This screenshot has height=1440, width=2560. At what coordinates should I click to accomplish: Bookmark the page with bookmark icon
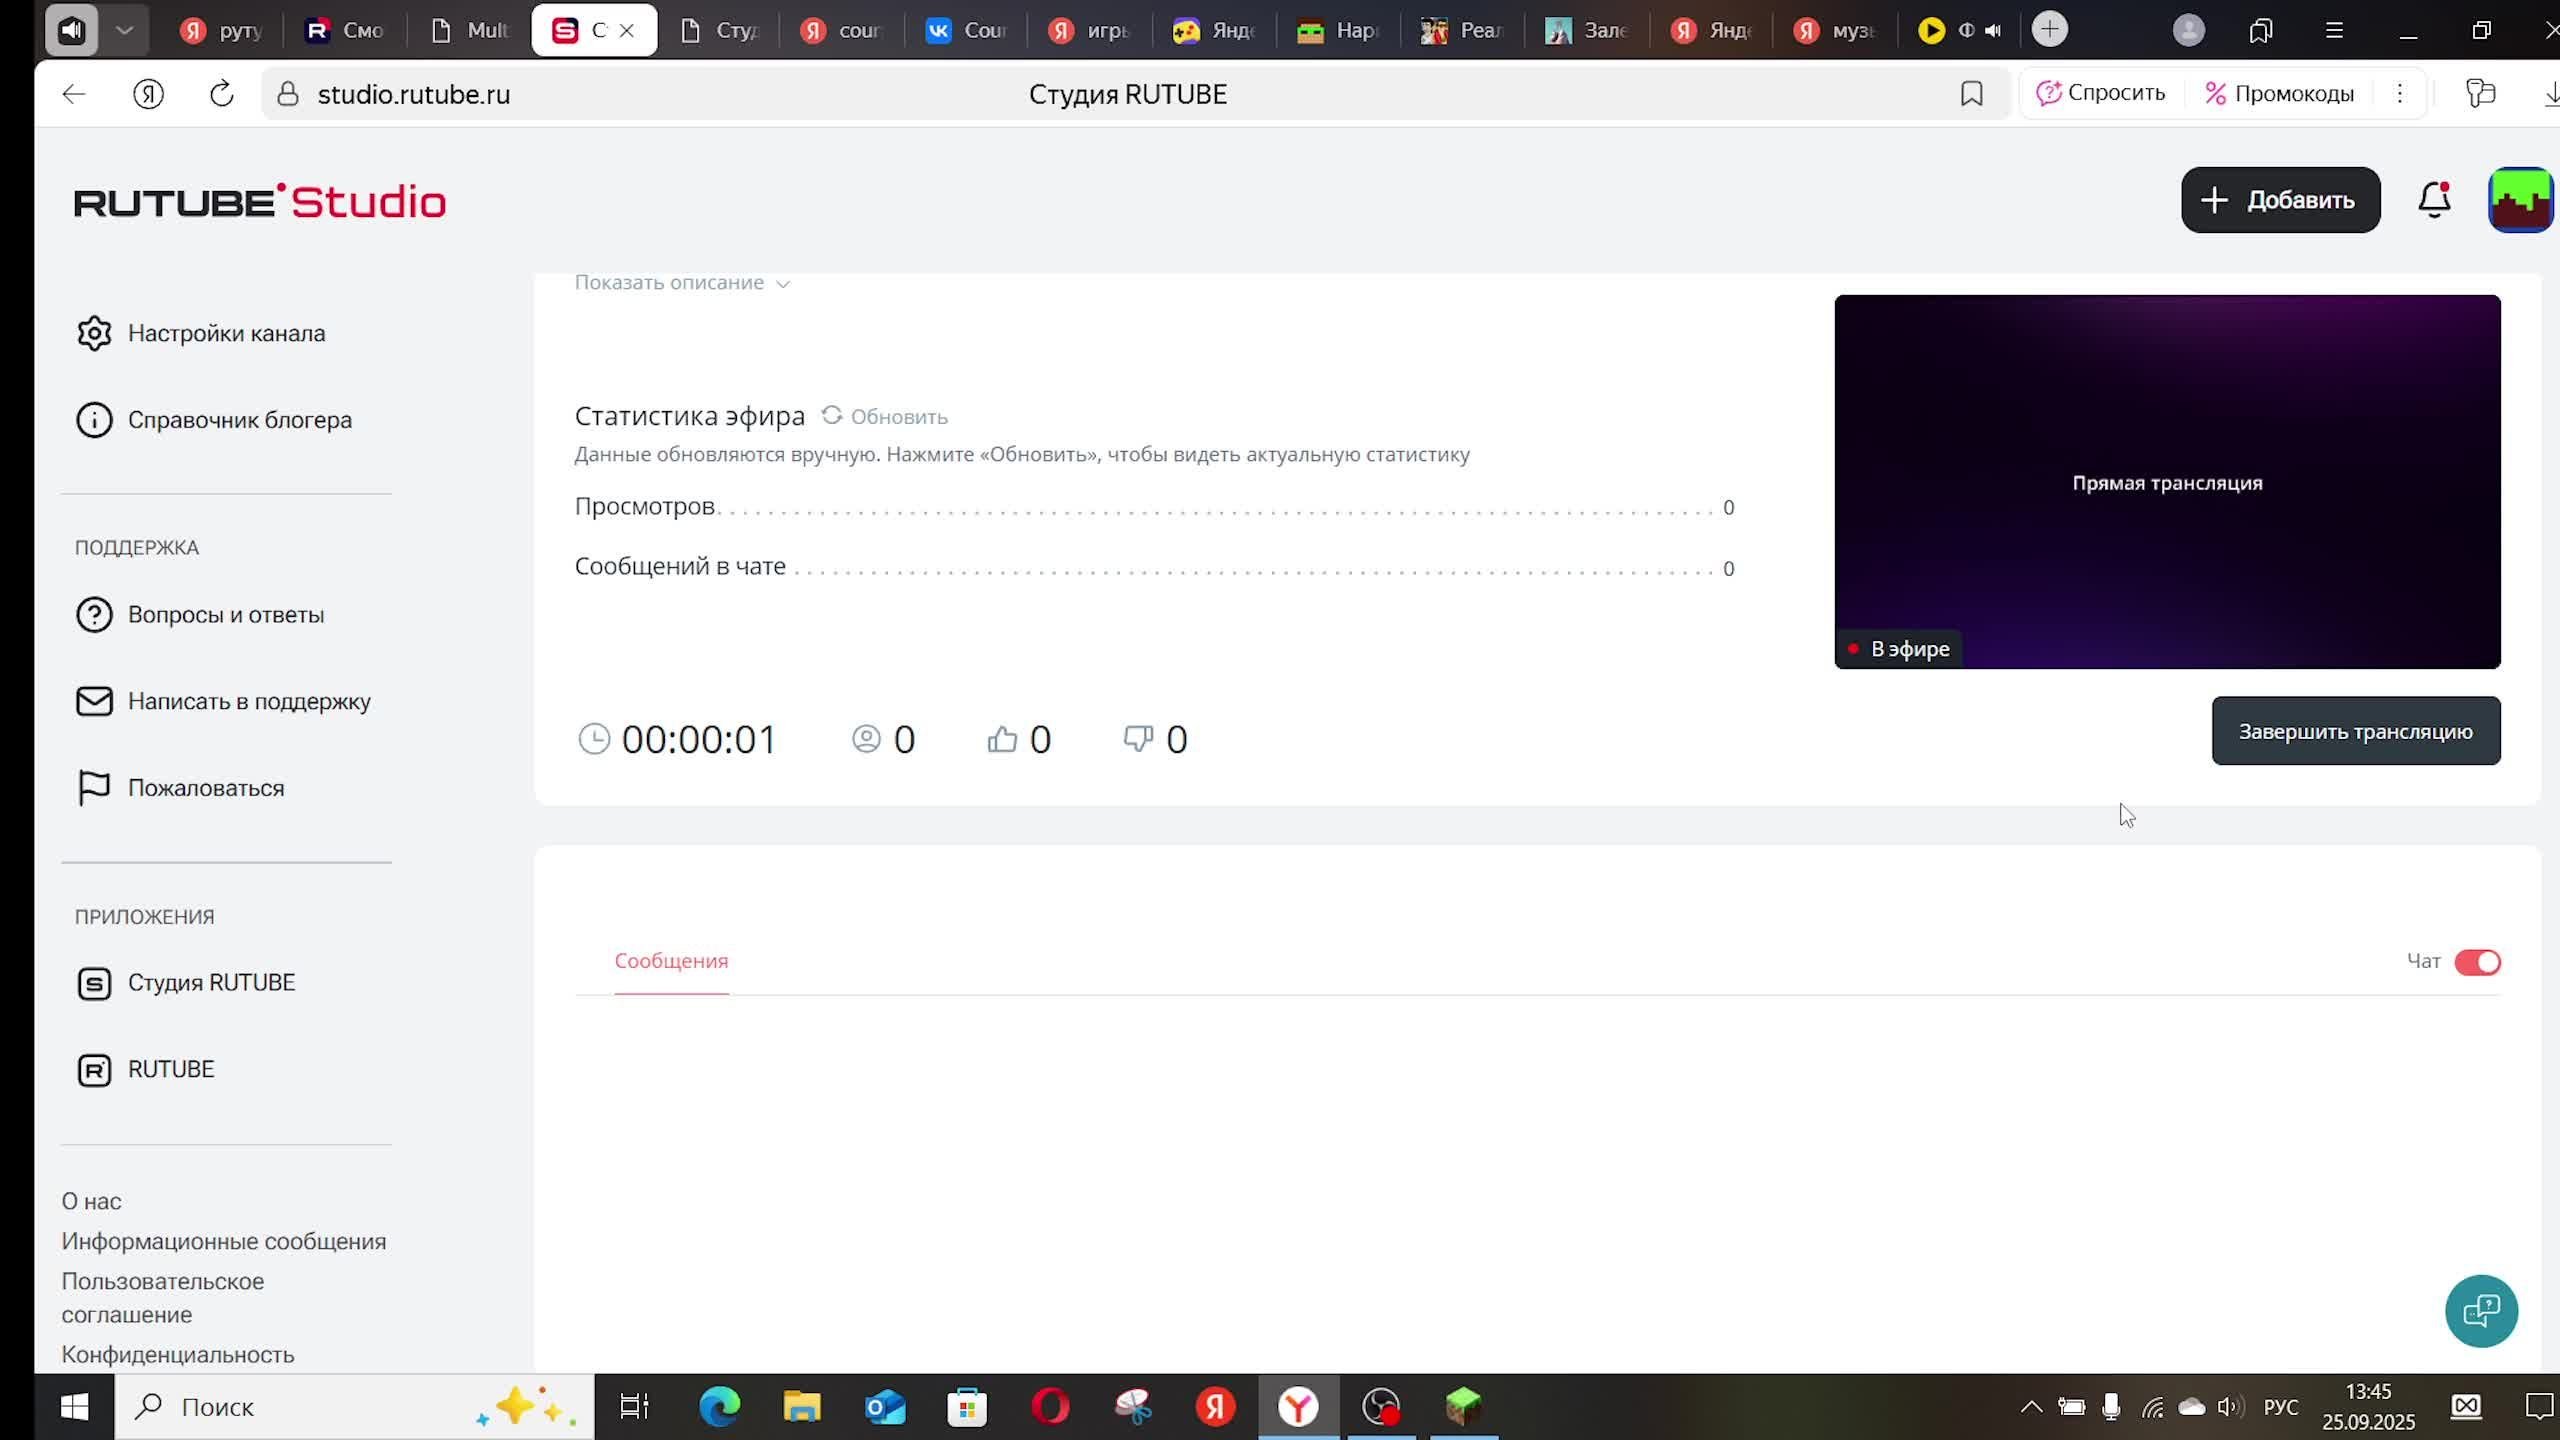tap(1971, 94)
